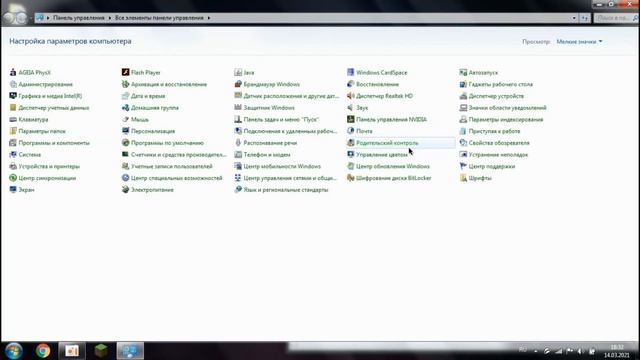This screenshot has height=360, width=640.
Task: Open Minecraft block icon in taskbar
Action: pos(101,351)
